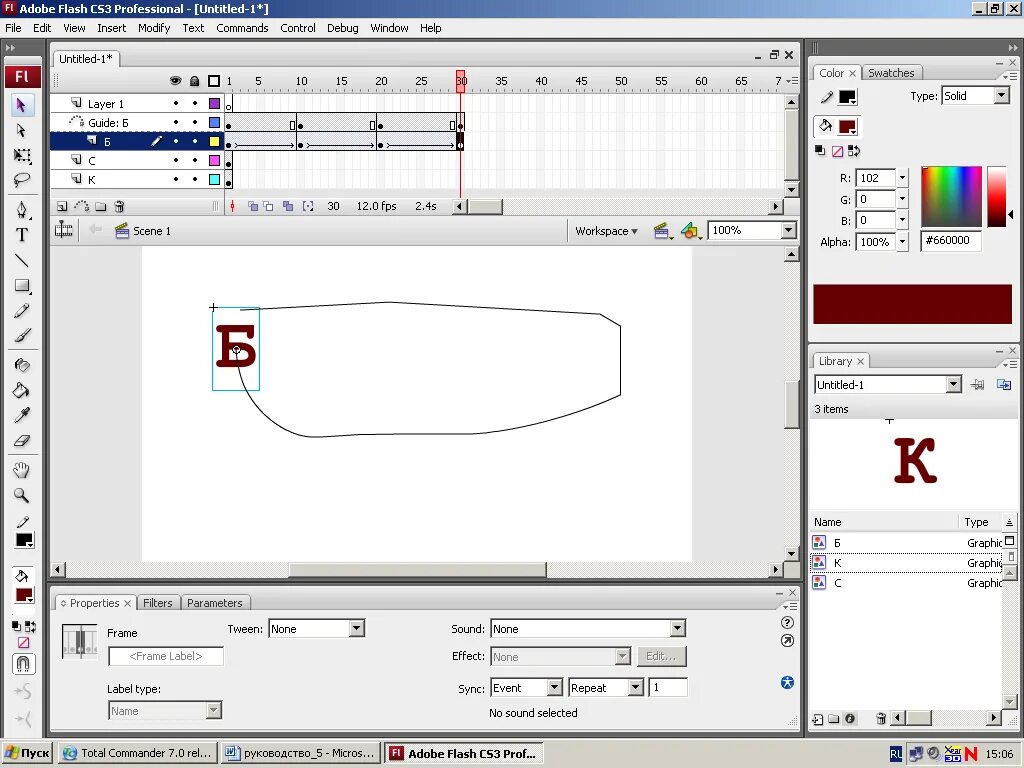1024x768 pixels.
Task: Click Modify Onion Markers button
Action: coord(308,206)
